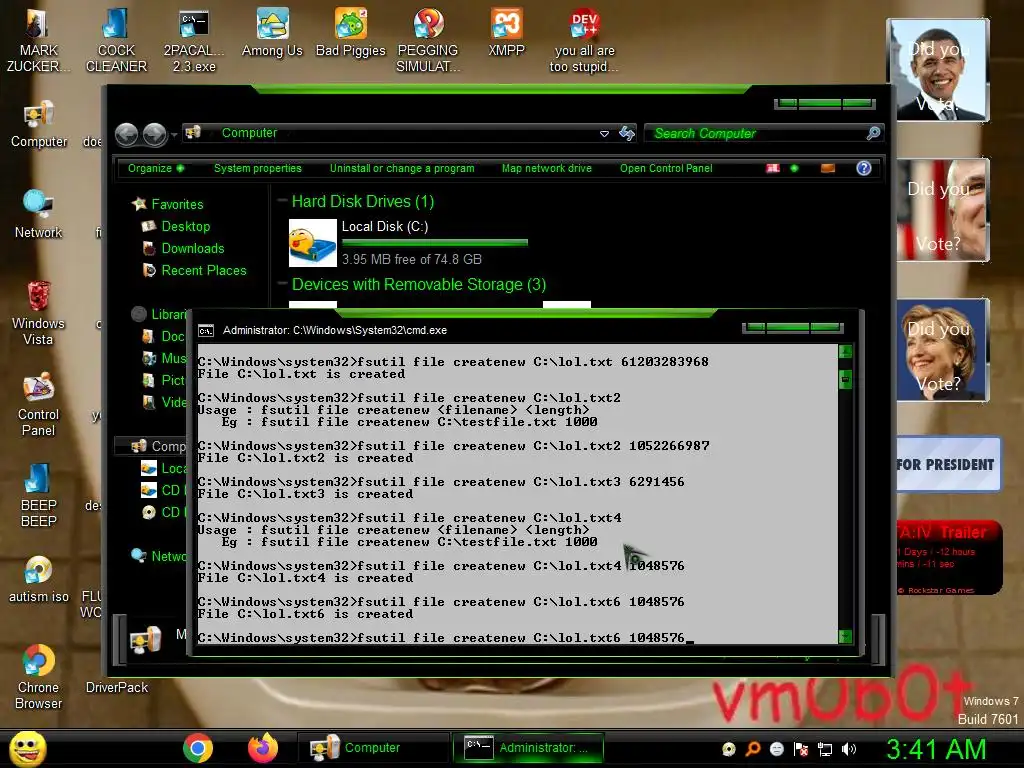This screenshot has height=768, width=1024.
Task: Click the 3:41 AM clock
Action: click(935, 749)
